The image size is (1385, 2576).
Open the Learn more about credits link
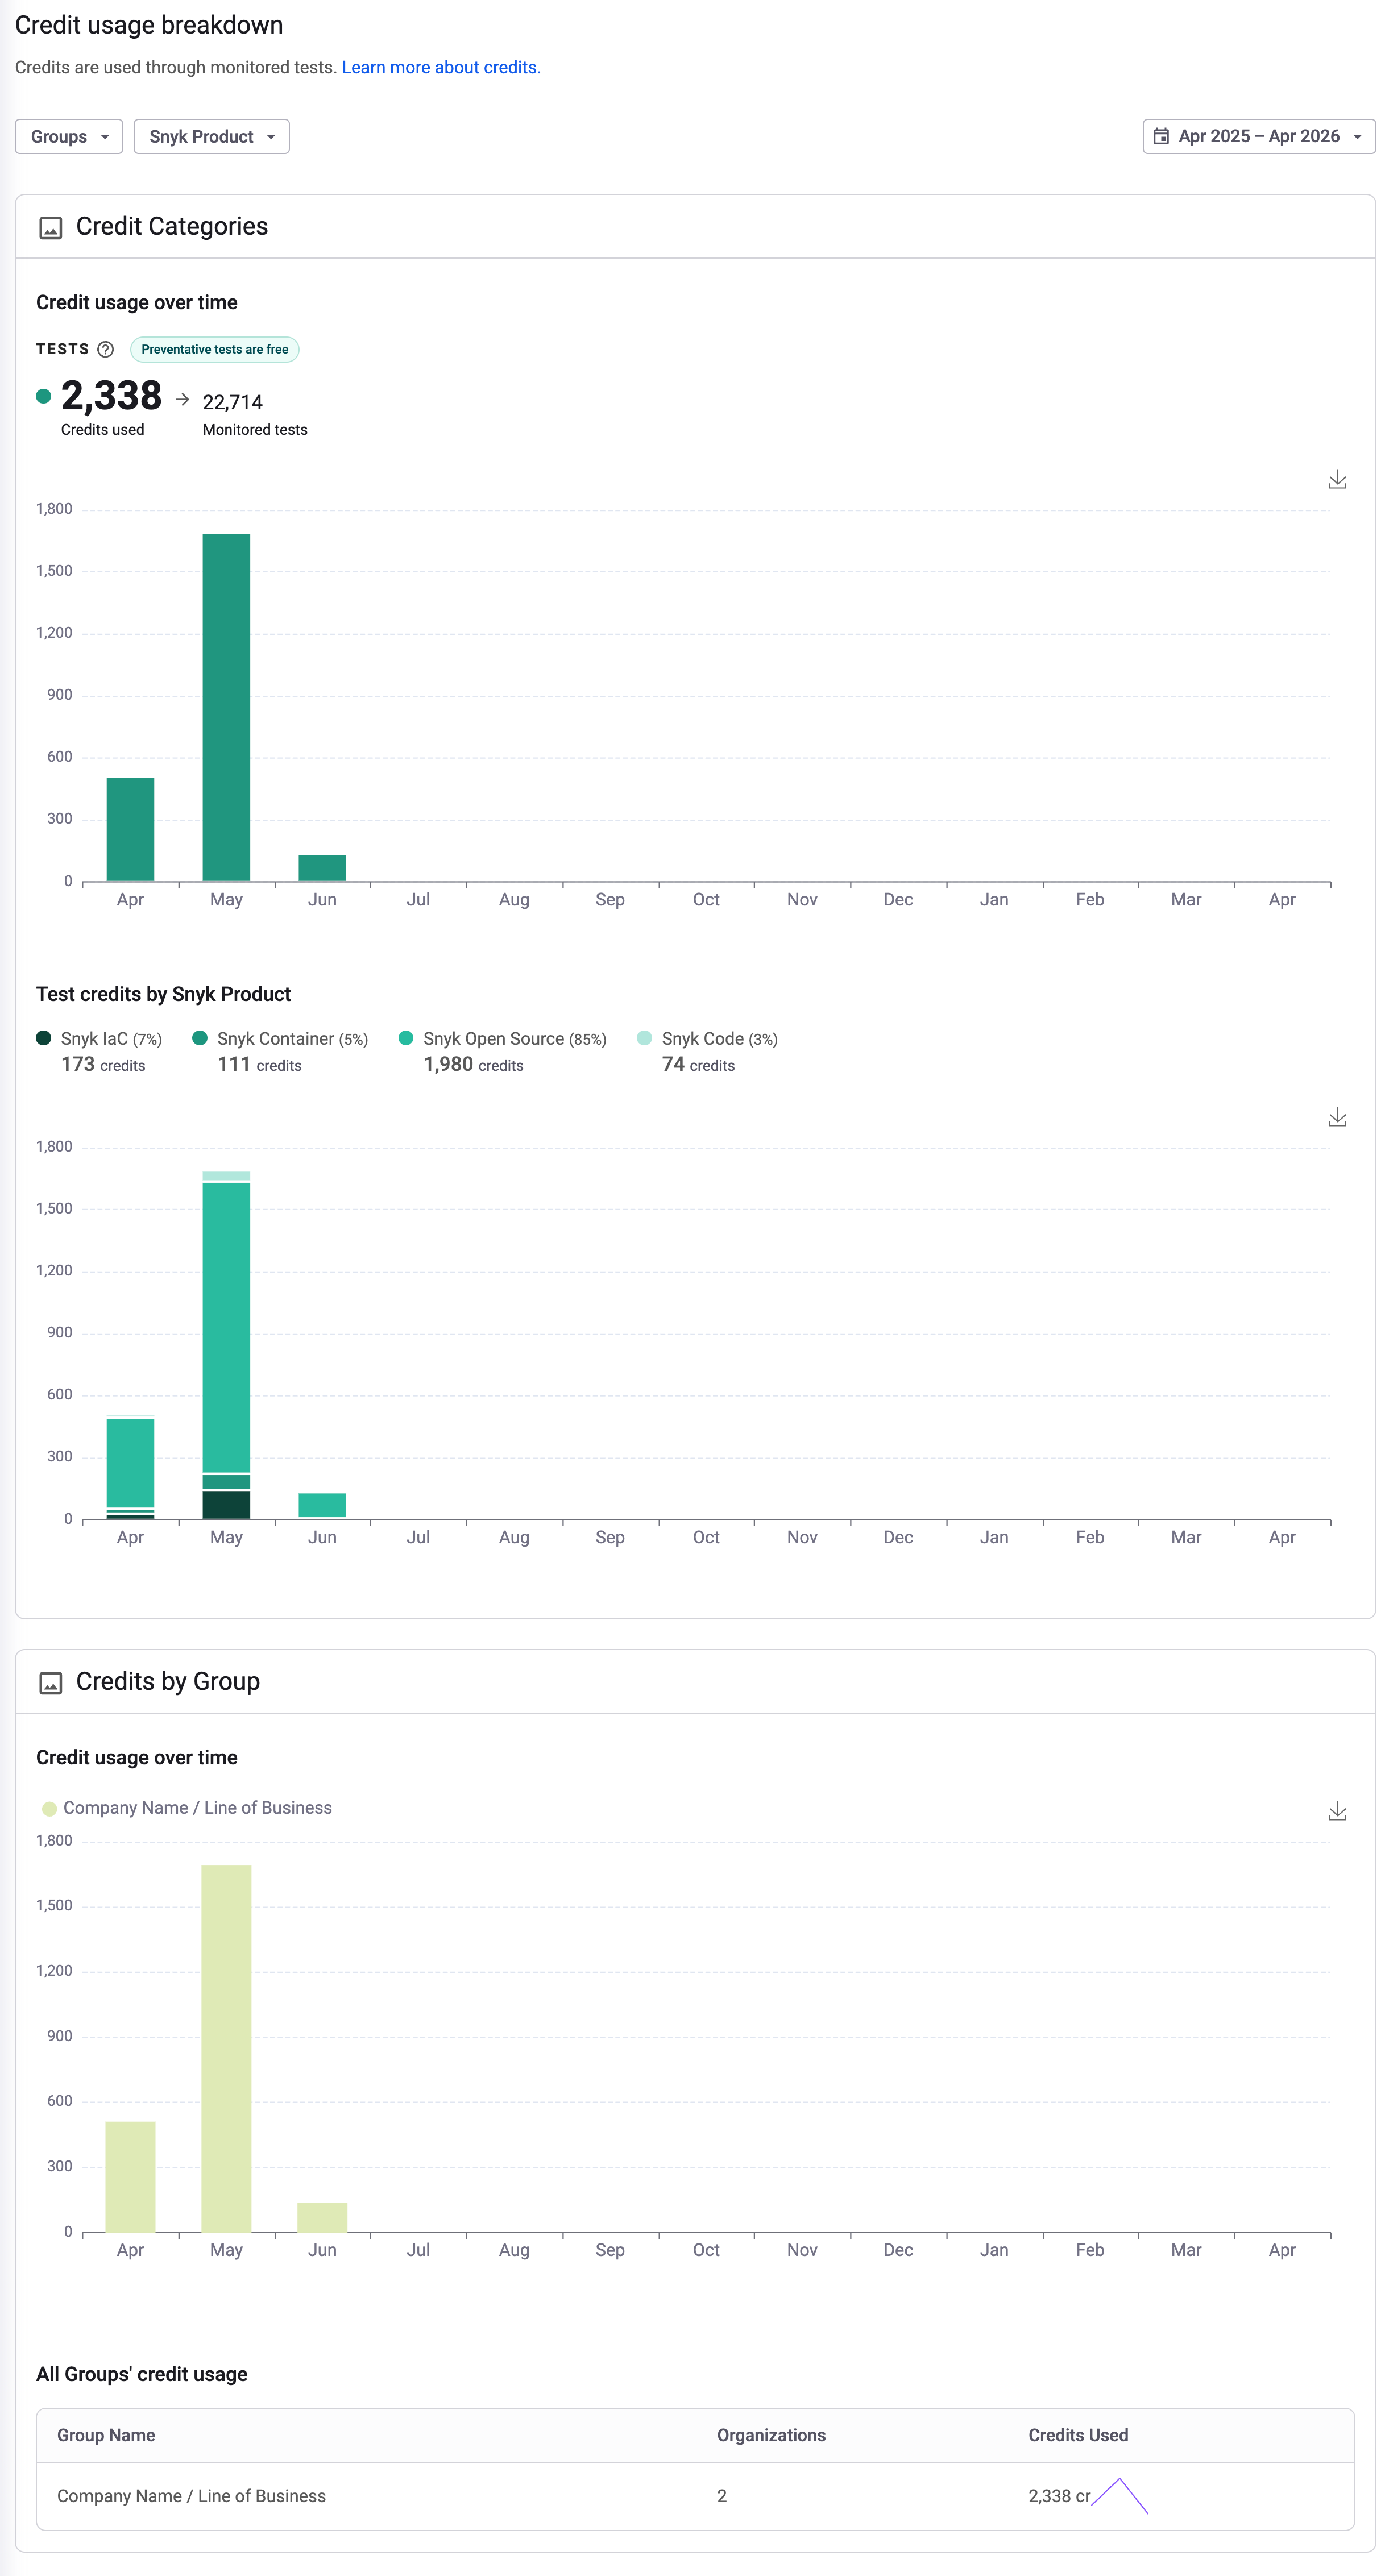440,67
